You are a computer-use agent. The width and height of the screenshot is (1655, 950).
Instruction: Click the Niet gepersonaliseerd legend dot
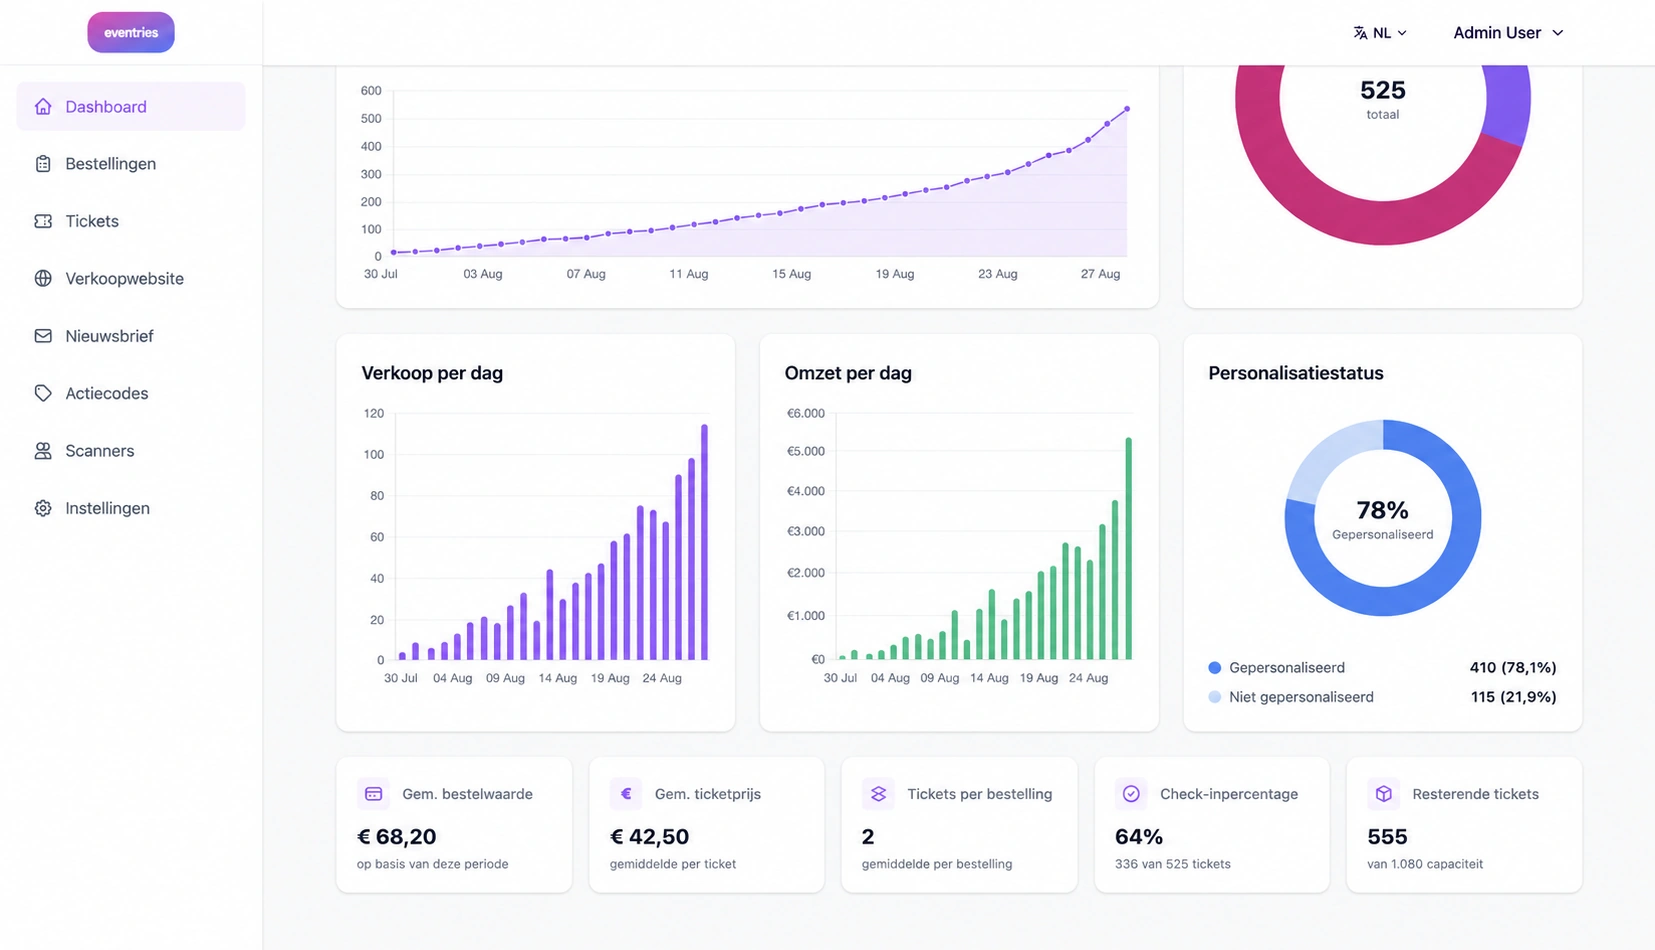tap(1215, 697)
